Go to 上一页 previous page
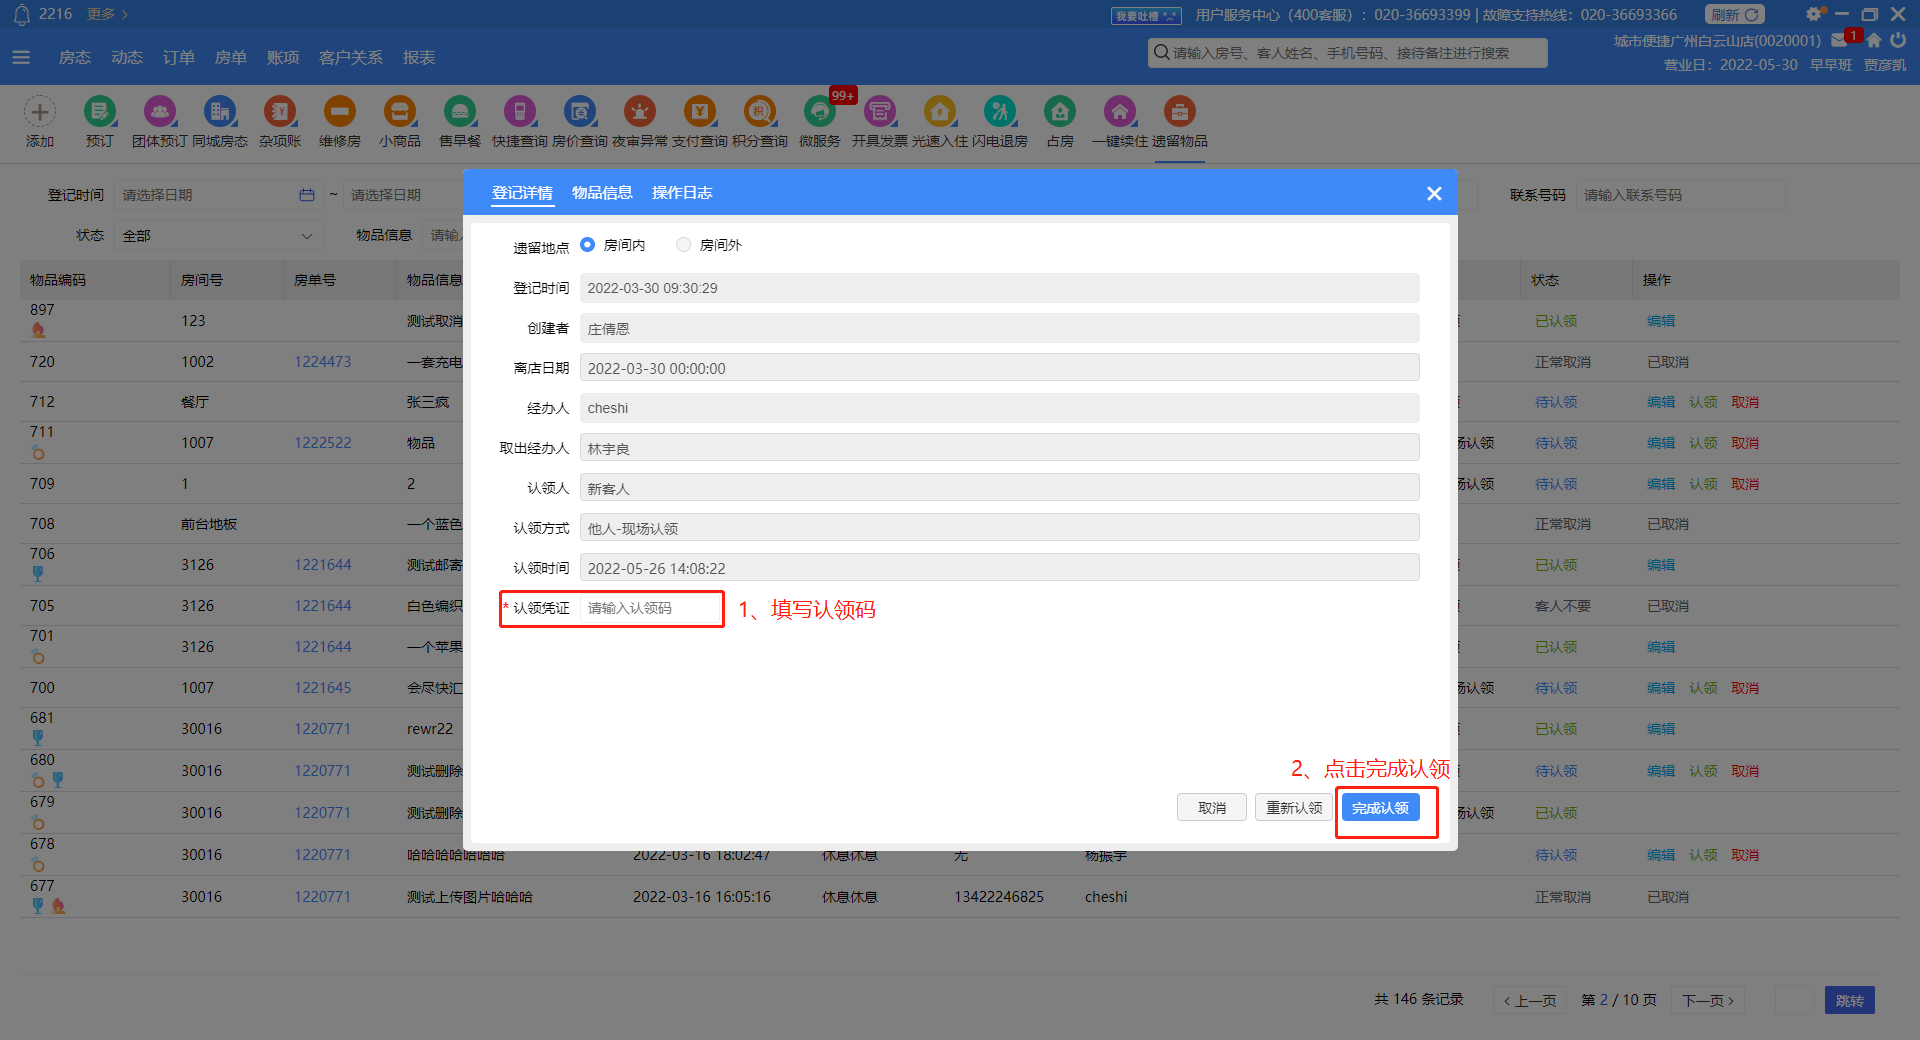The image size is (1920, 1040). coord(1530,1000)
